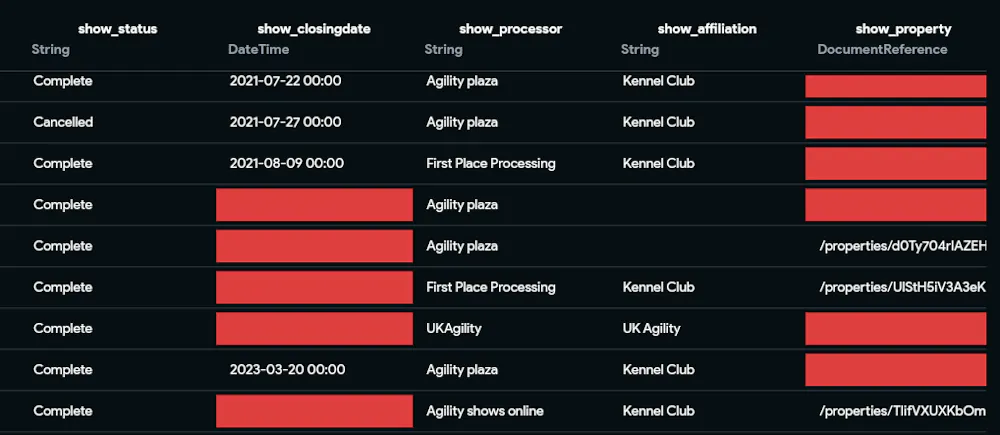Click First Place Processing in 2021-08-09 row
This screenshot has width=1000, height=435.
[490, 163]
